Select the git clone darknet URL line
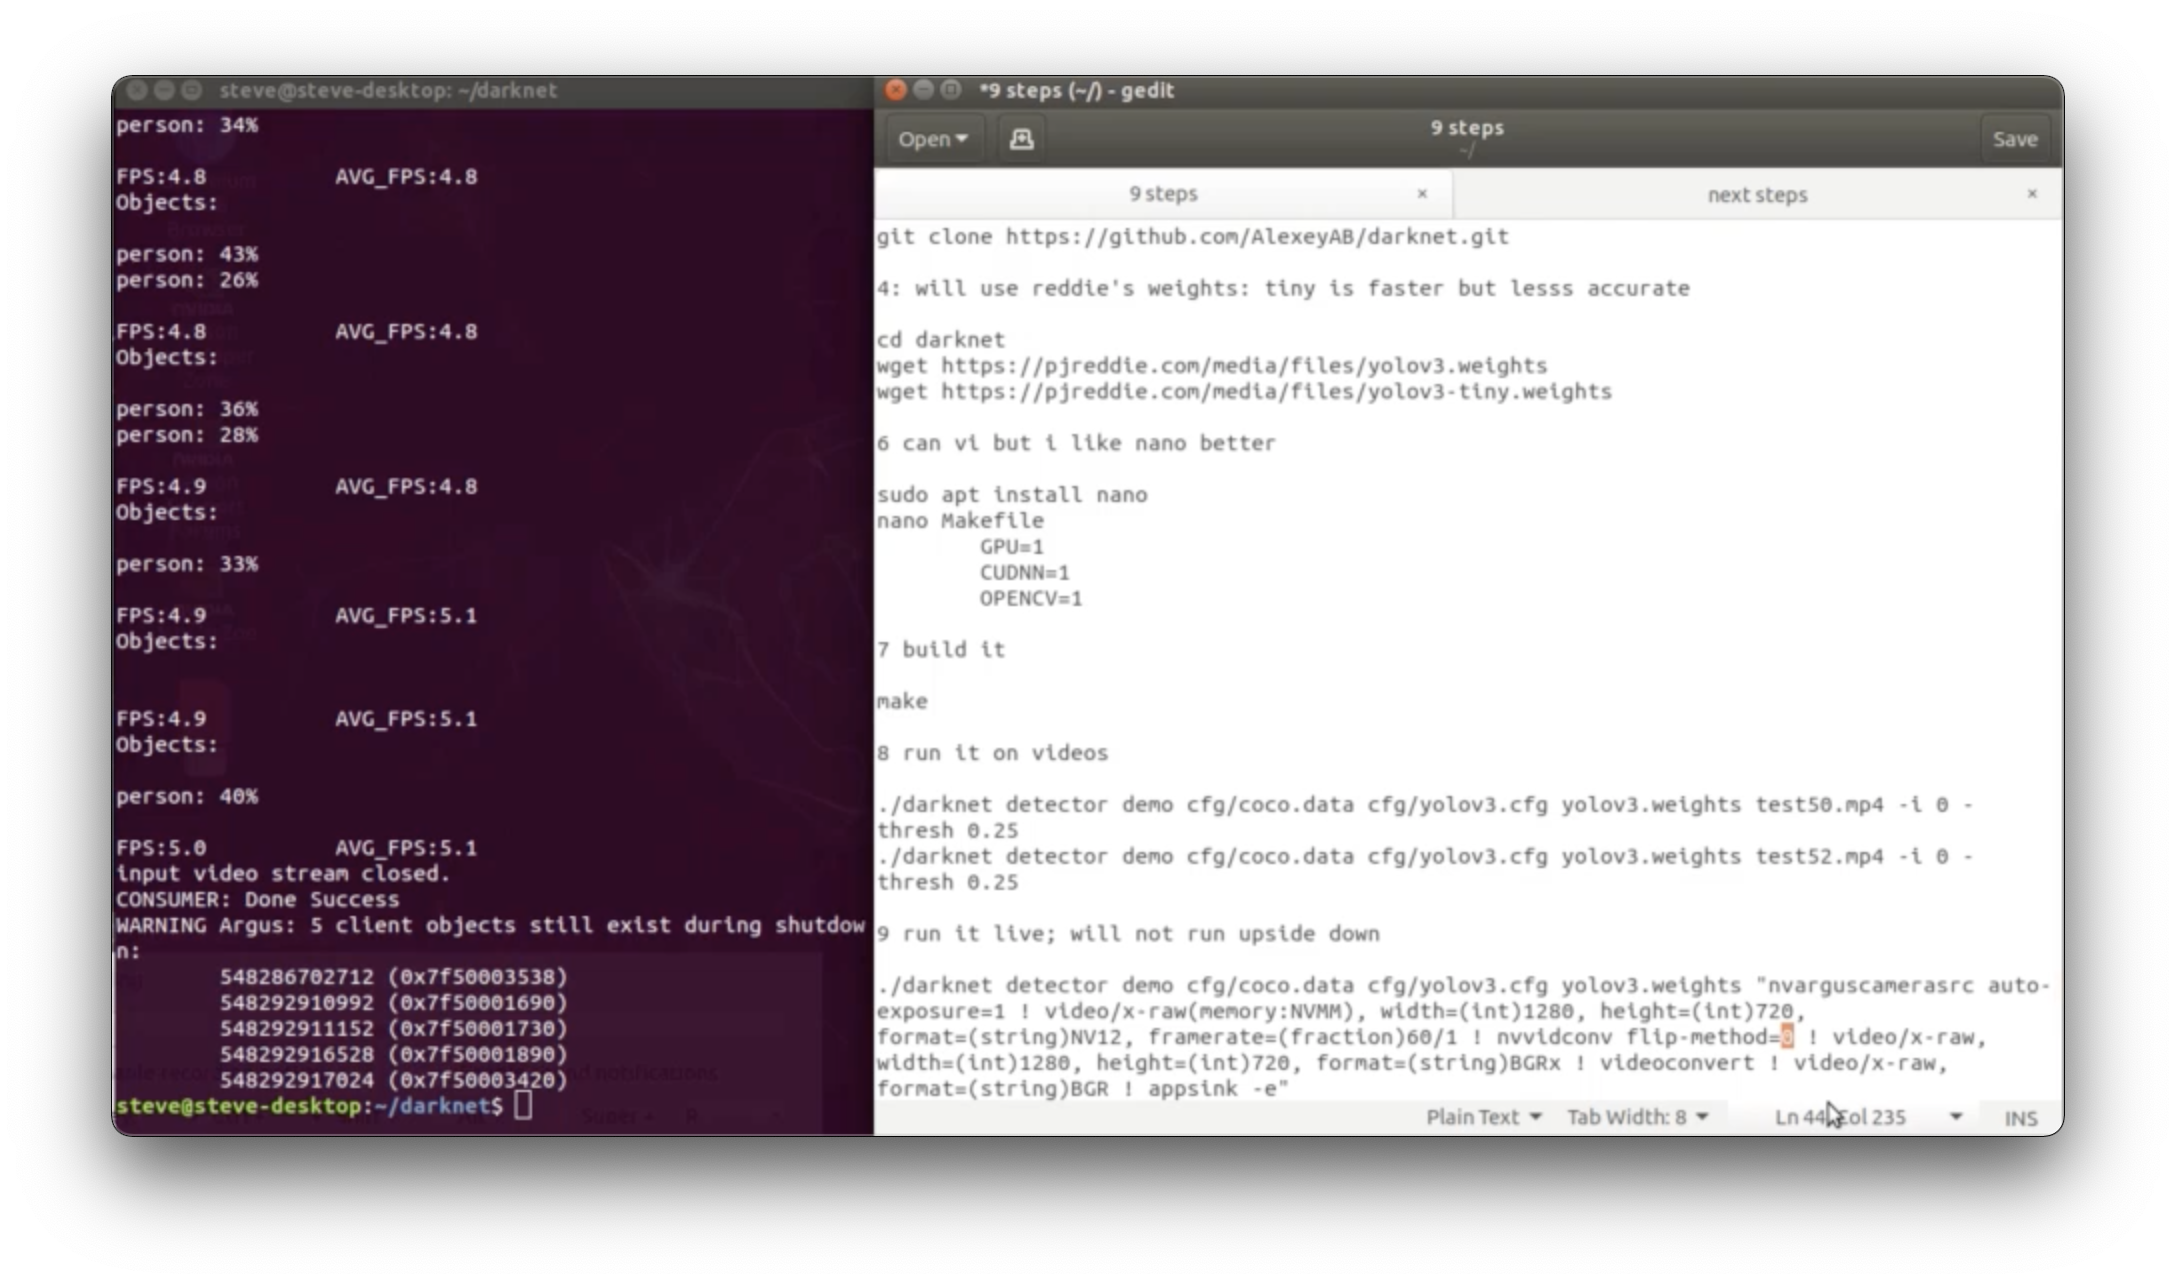This screenshot has width=2176, height=1284. (1190, 236)
